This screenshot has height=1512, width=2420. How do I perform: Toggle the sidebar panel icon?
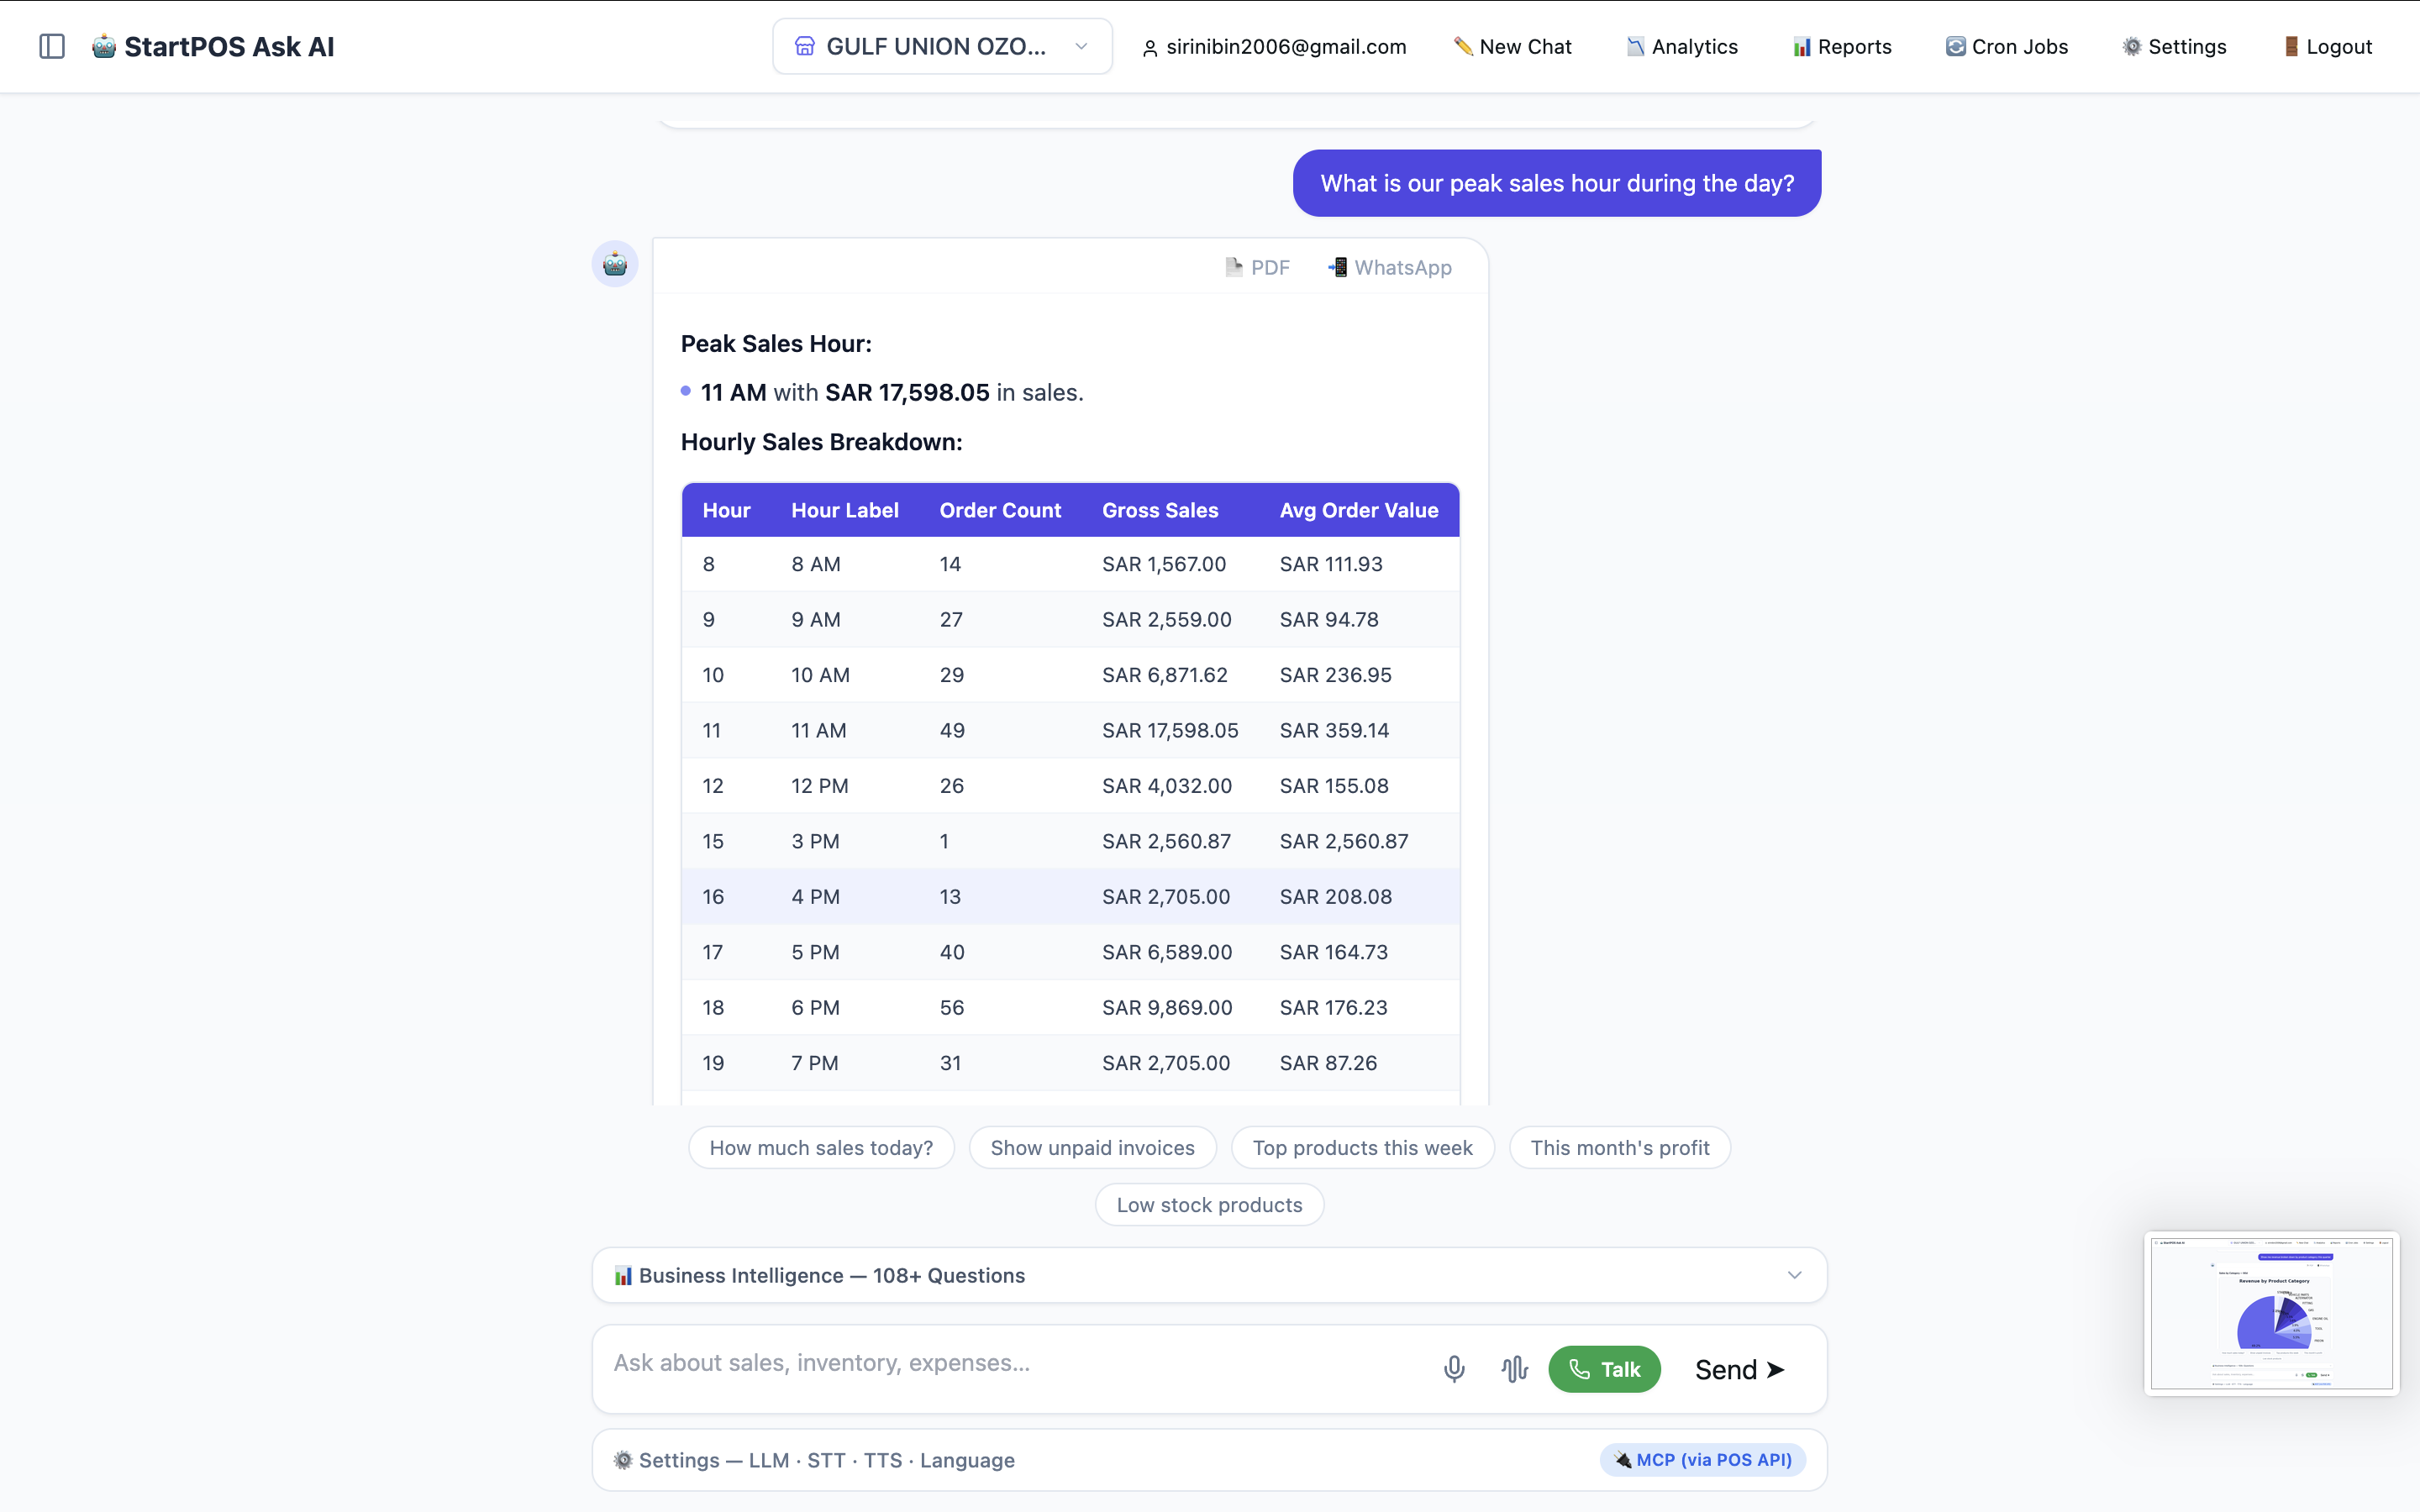tap(52, 46)
